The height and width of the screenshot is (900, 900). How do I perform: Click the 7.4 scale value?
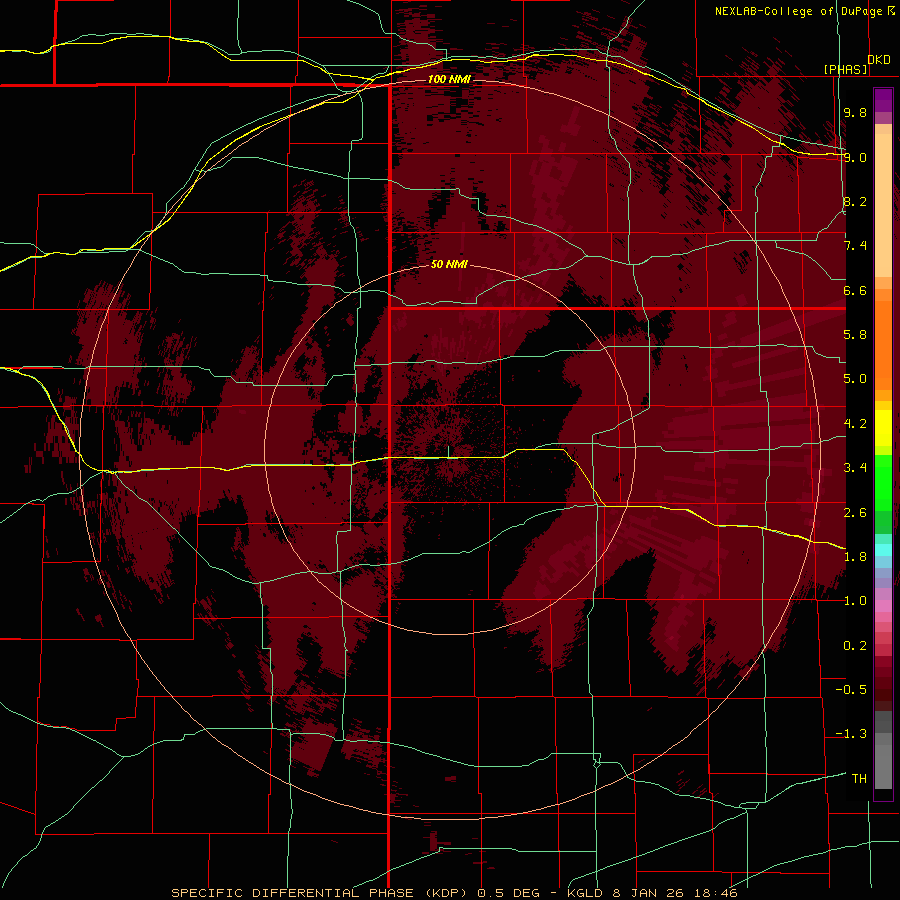855,246
